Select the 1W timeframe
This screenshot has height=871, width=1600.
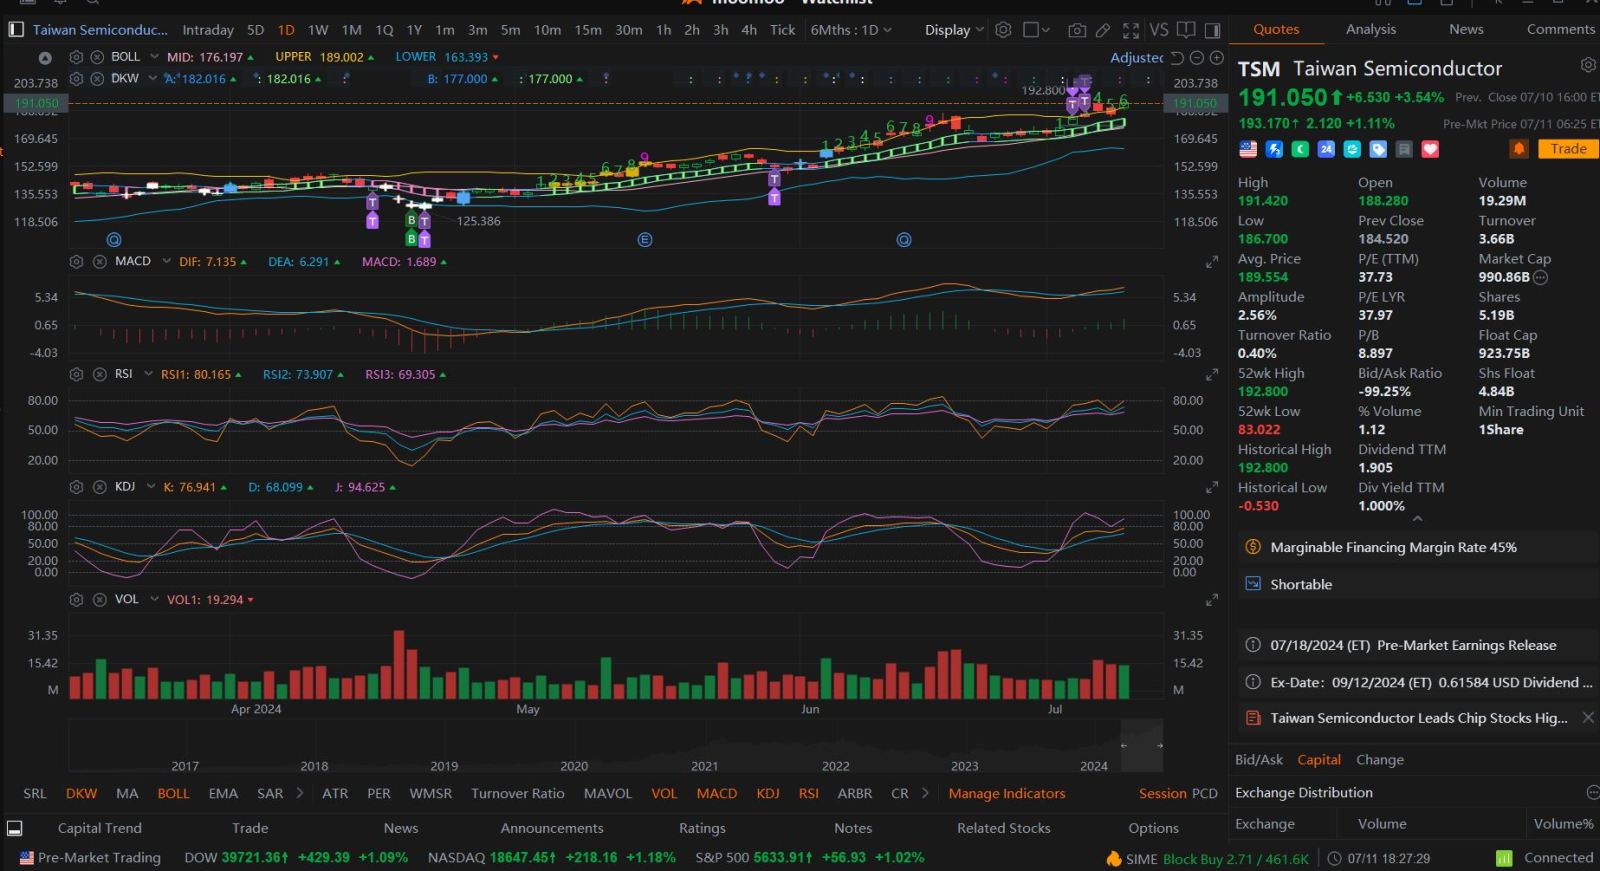(318, 30)
